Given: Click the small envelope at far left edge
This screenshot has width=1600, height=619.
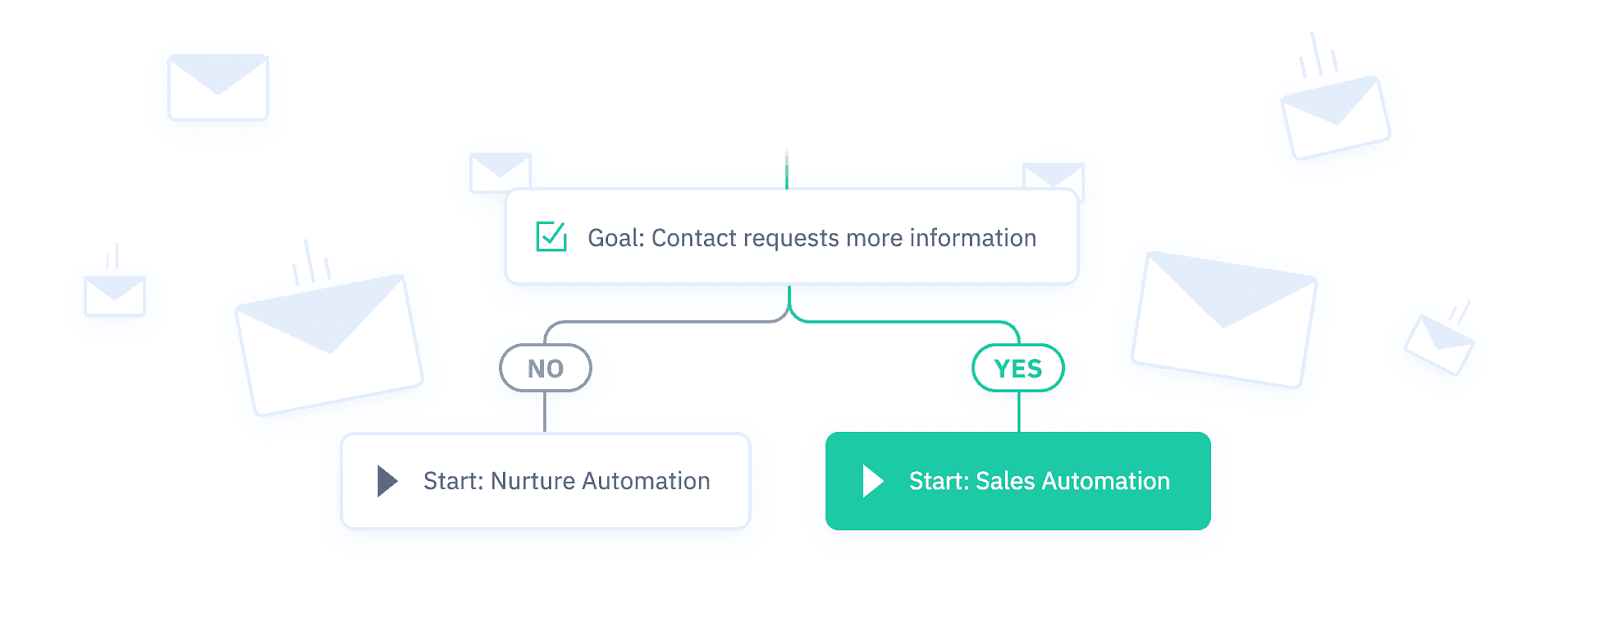Looking at the screenshot, I should point(115,296).
